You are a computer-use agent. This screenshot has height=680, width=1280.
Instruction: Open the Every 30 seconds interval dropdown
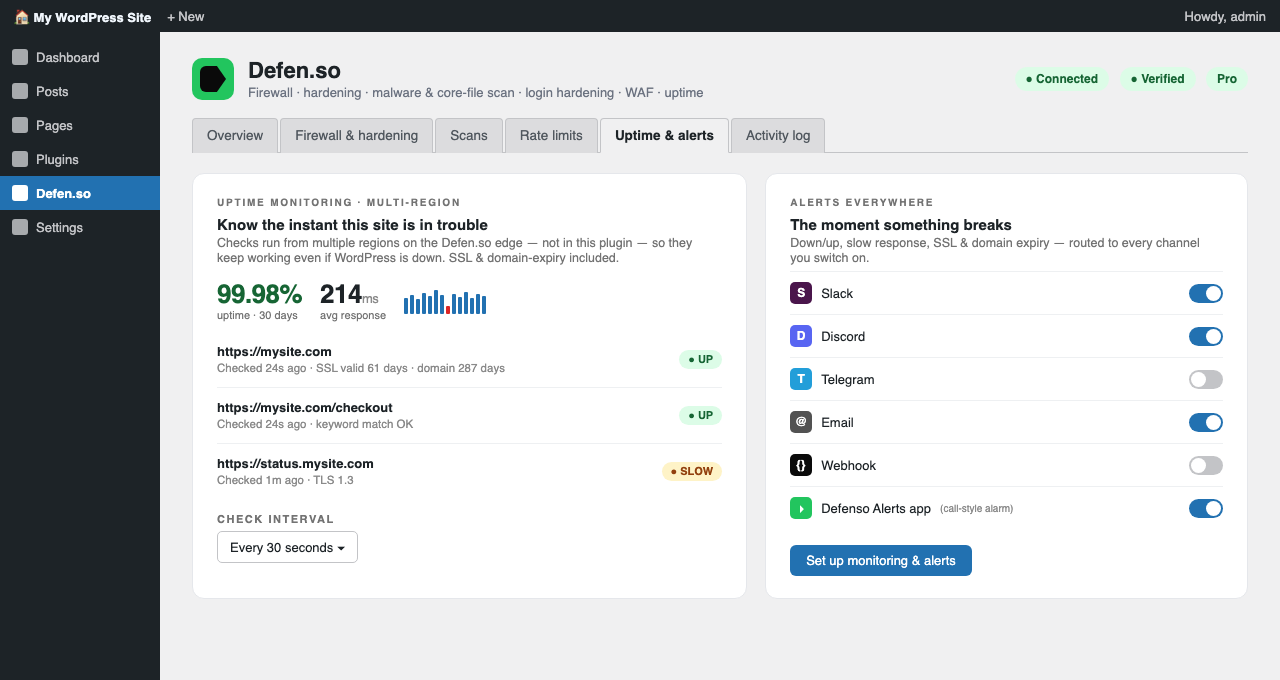287,547
